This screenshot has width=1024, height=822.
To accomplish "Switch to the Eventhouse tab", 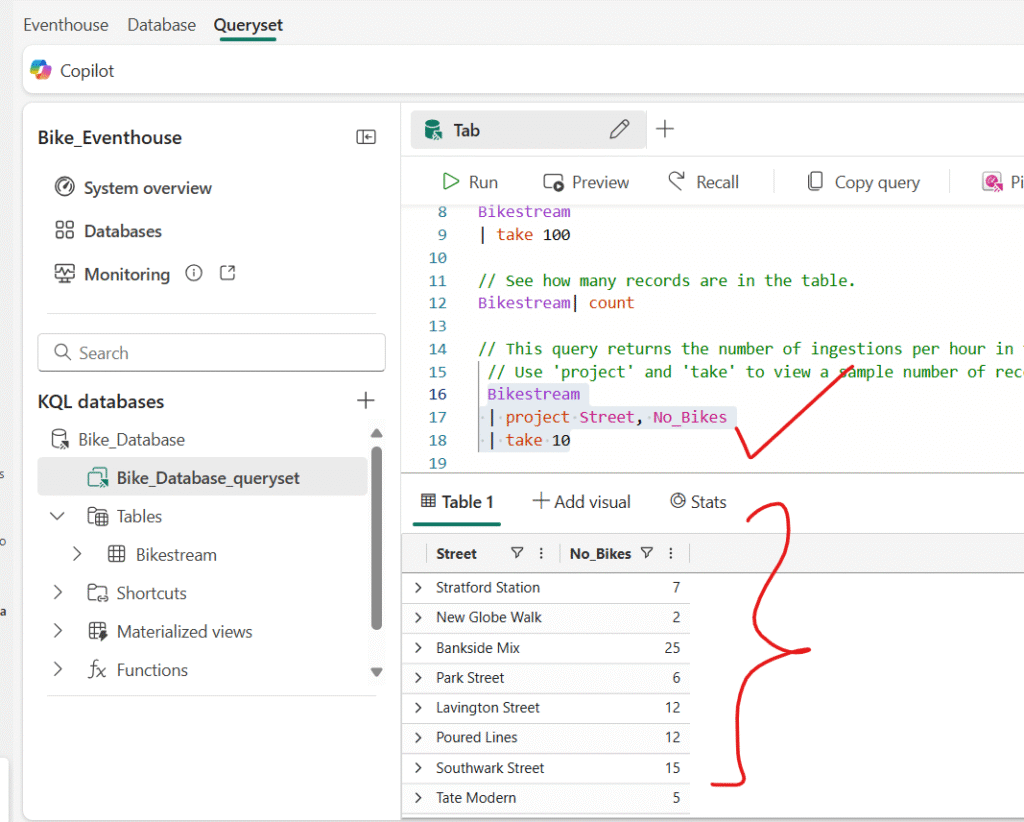I will (x=66, y=25).
